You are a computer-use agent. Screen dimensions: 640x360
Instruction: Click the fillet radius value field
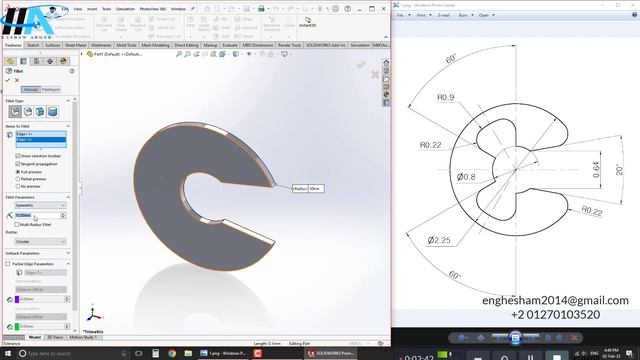[38, 215]
